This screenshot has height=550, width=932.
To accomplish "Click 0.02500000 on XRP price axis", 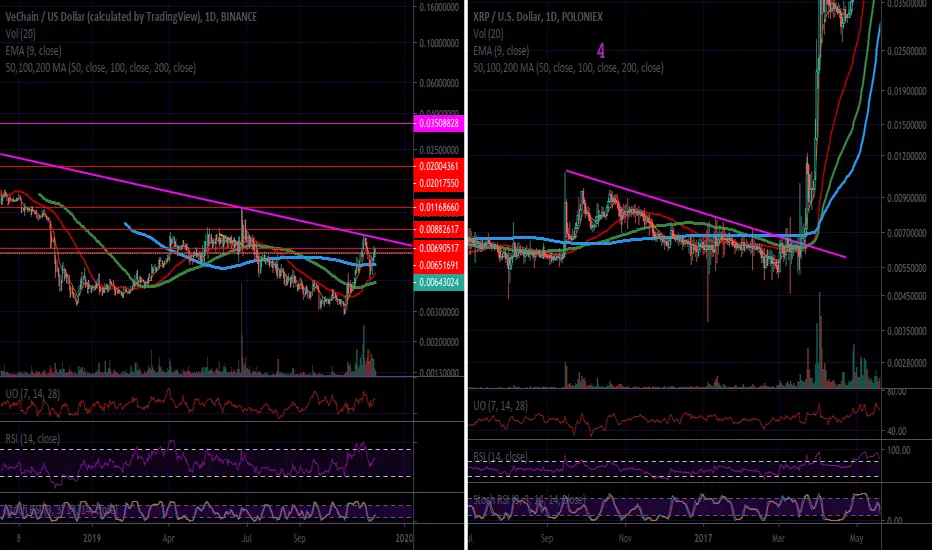I will point(907,52).
